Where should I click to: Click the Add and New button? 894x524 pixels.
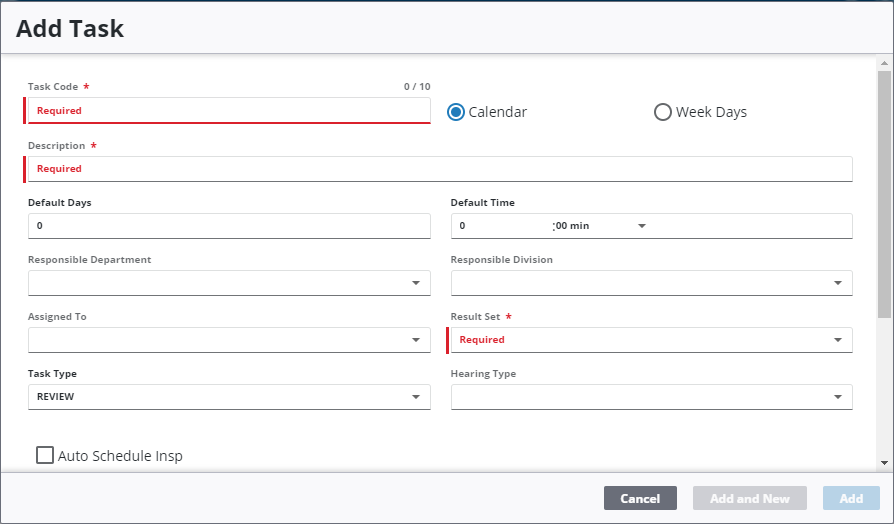tap(749, 498)
